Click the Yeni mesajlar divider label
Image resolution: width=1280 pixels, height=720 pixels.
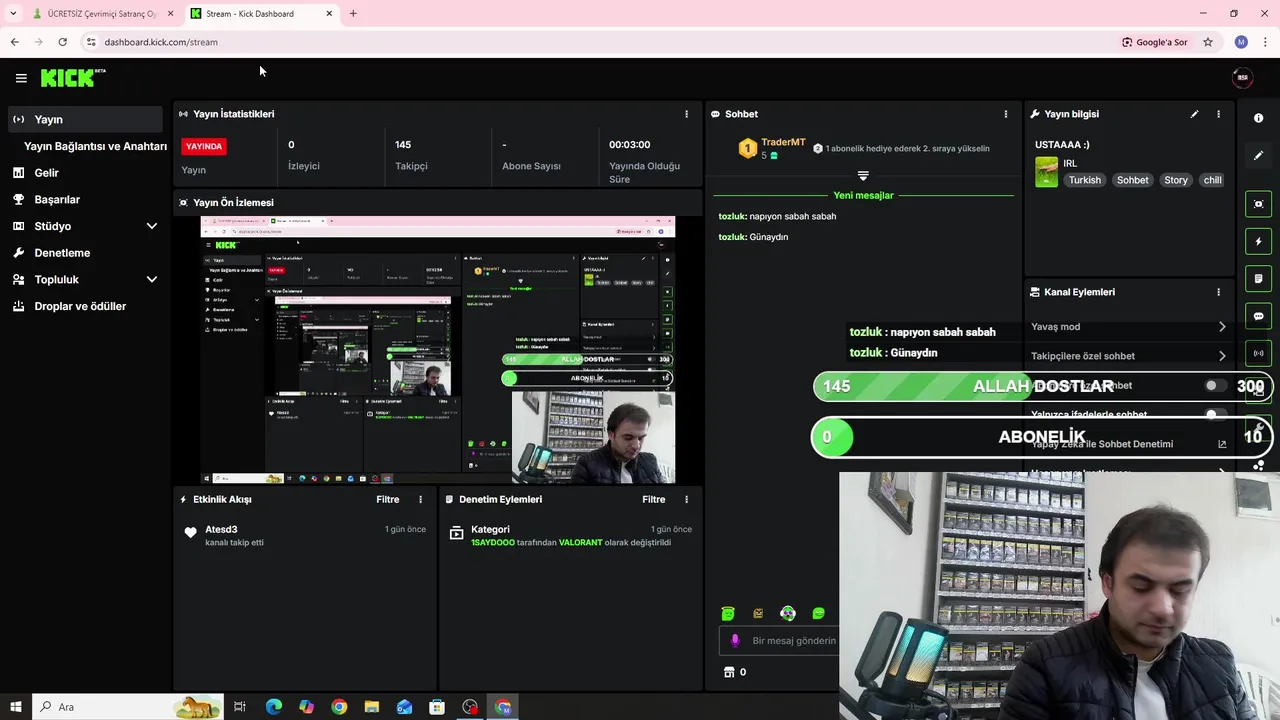pyautogui.click(x=863, y=196)
